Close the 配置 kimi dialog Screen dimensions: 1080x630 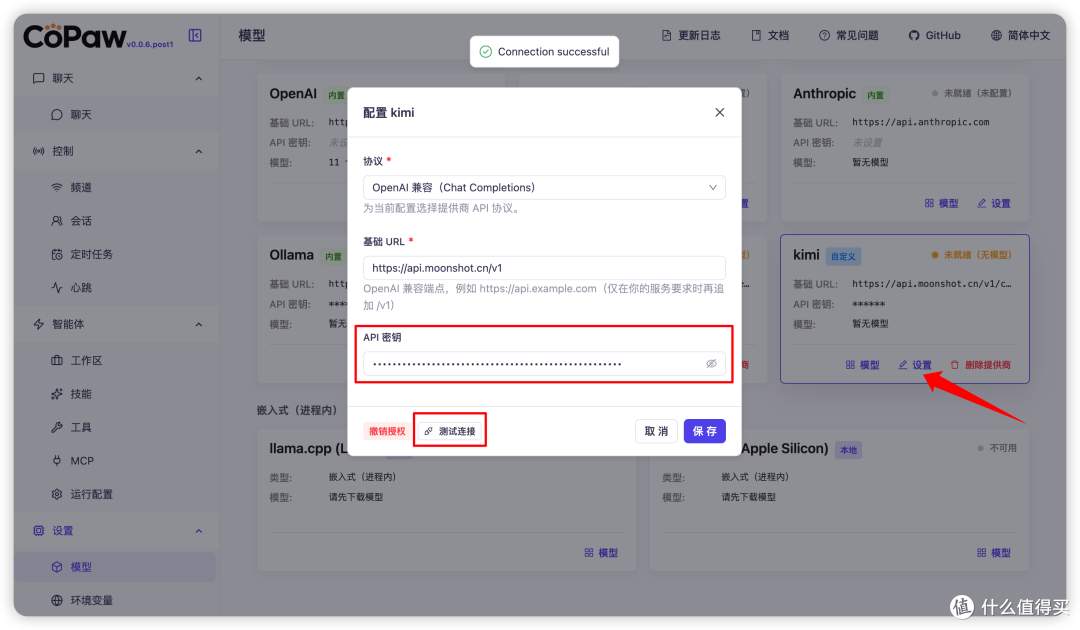719,113
